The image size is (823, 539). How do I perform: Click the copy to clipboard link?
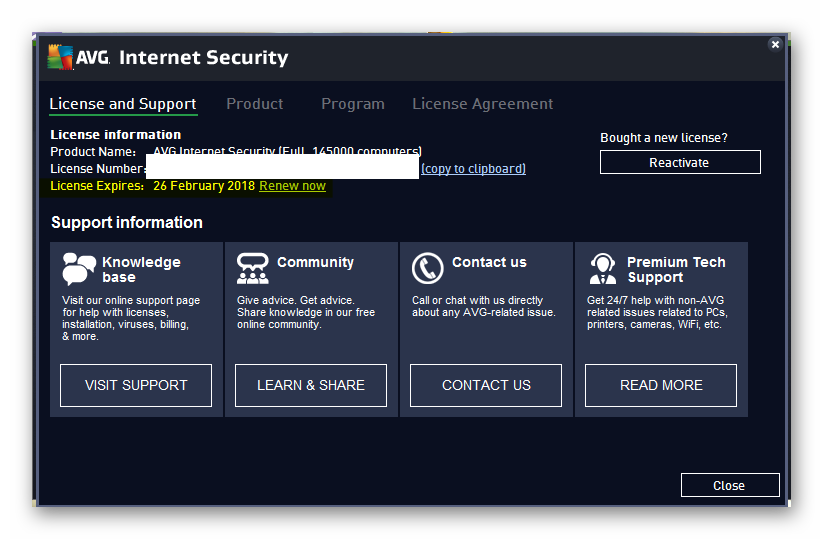[473, 168]
